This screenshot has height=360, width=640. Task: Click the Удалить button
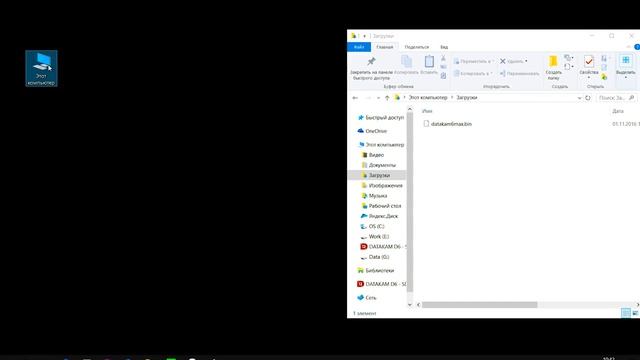512,61
